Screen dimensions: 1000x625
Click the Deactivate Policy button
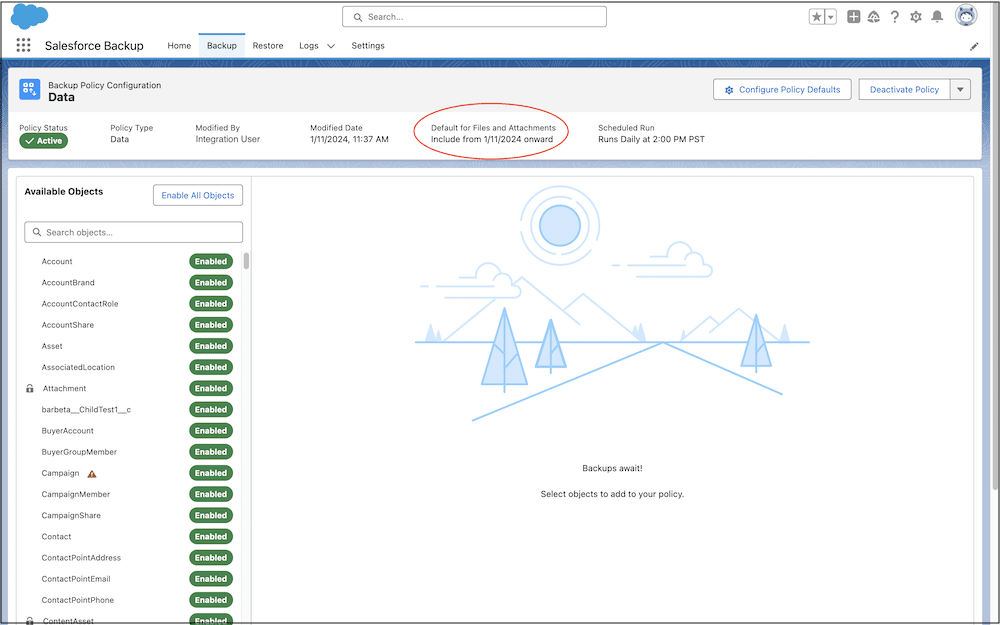[x=904, y=90]
